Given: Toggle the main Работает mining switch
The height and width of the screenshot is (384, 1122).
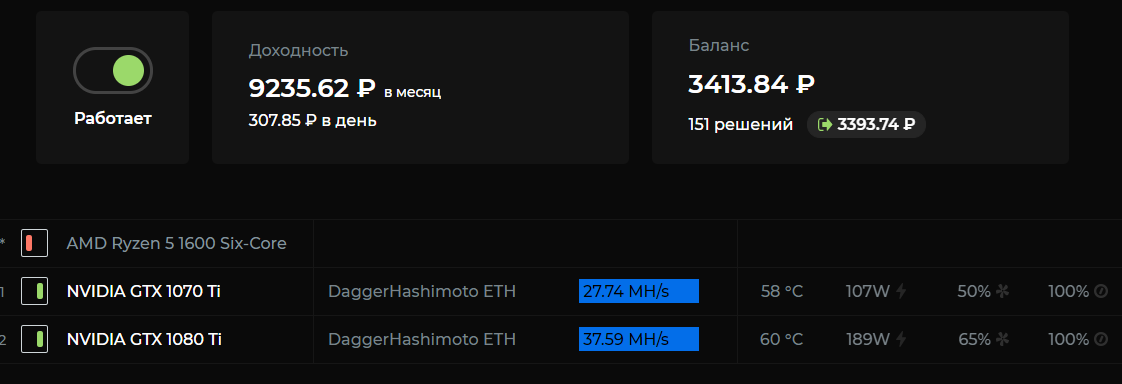Looking at the screenshot, I should 112,70.
